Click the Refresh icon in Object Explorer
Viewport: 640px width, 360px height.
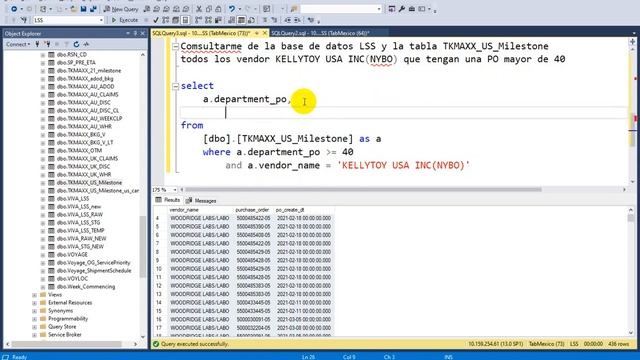(x=76, y=44)
